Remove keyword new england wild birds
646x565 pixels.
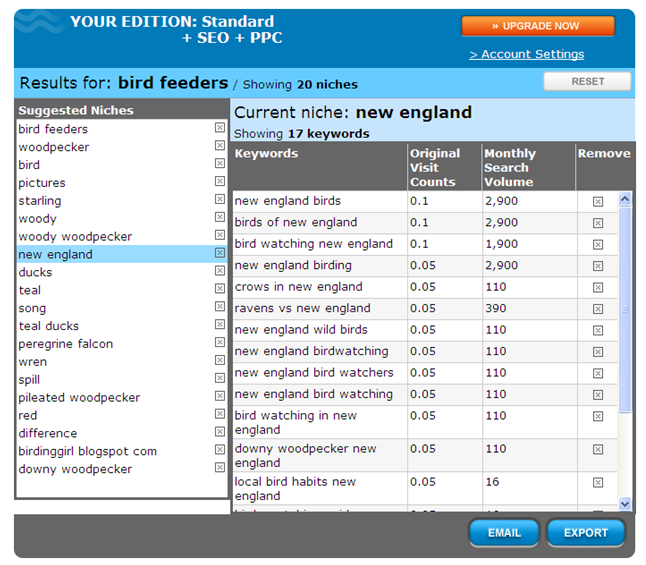[598, 331]
